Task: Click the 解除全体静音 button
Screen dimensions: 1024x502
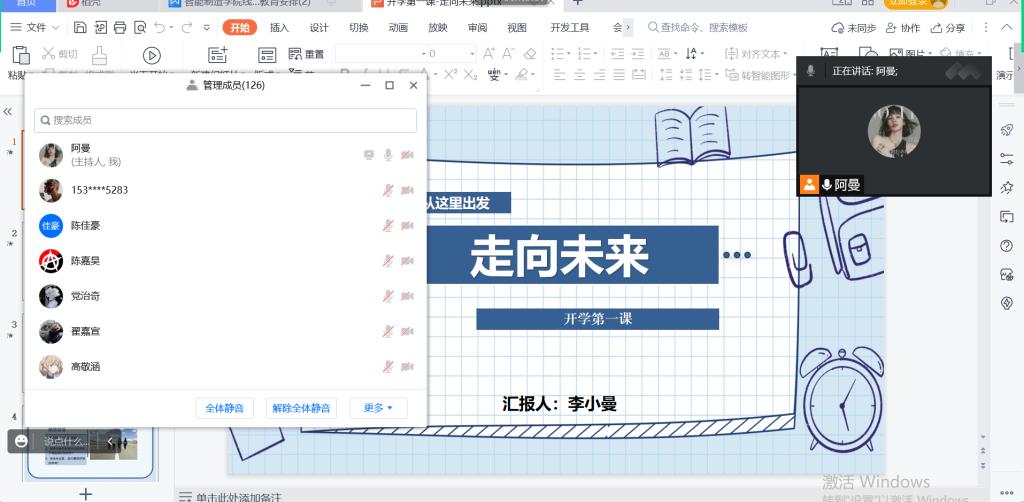Action: (x=301, y=408)
